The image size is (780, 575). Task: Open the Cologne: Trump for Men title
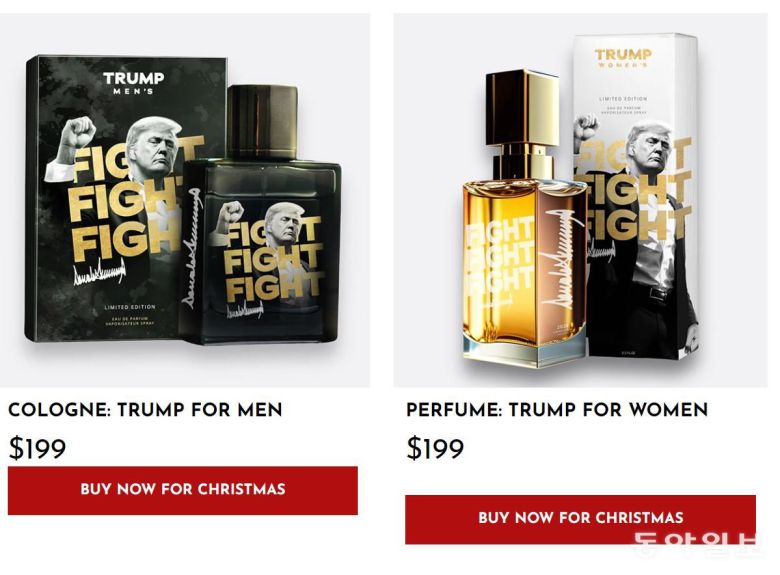point(145,410)
